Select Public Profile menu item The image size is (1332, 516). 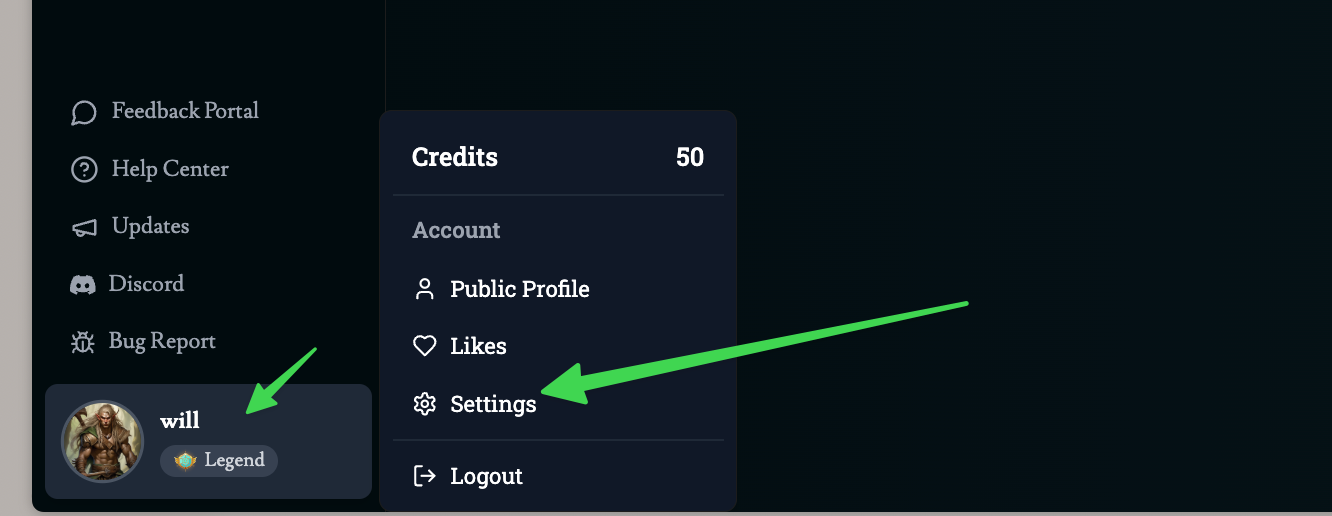[x=519, y=290]
